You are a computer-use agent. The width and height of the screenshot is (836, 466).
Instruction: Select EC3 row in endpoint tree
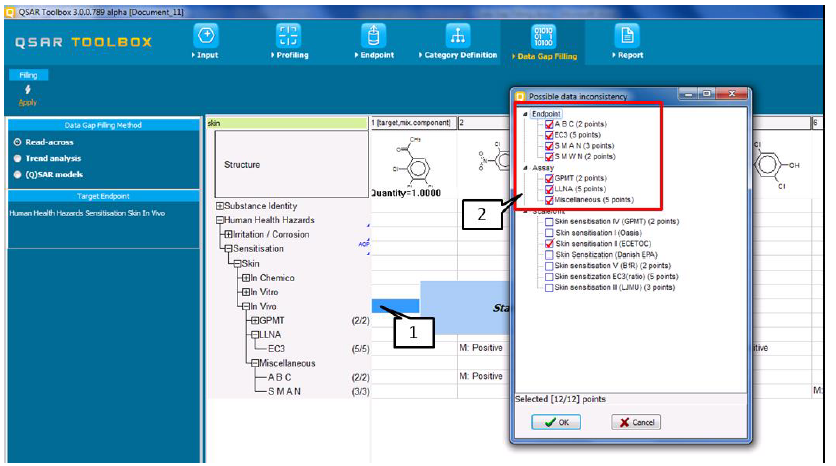coord(276,349)
